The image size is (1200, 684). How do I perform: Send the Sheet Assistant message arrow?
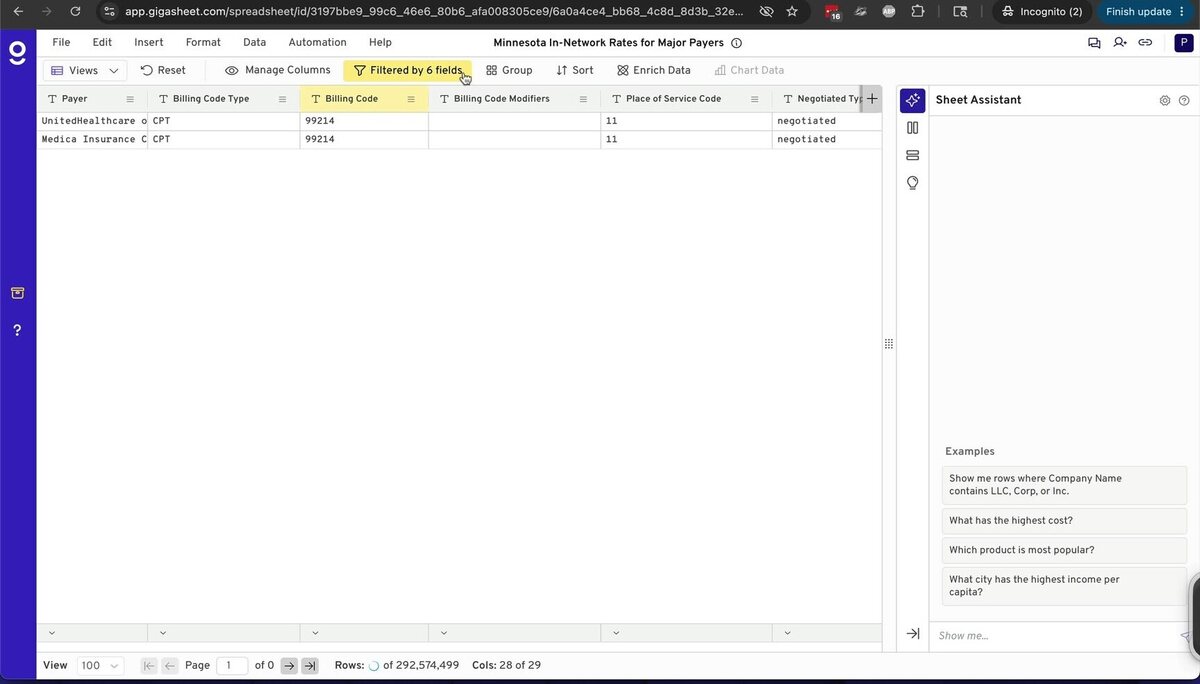point(1186,636)
